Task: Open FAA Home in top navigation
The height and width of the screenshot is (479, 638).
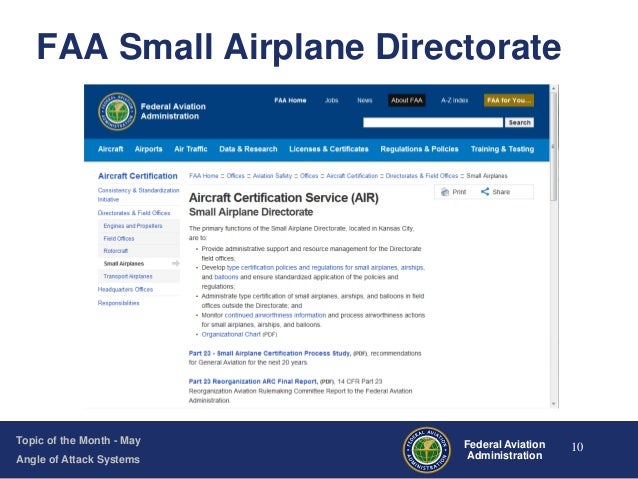Action: tap(290, 100)
